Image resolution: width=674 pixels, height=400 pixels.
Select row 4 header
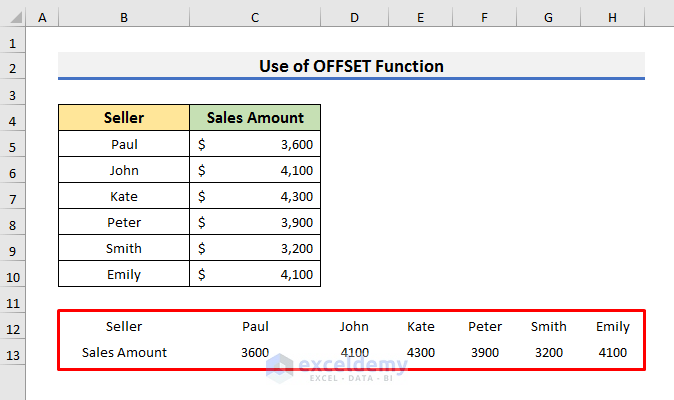tap(14, 118)
